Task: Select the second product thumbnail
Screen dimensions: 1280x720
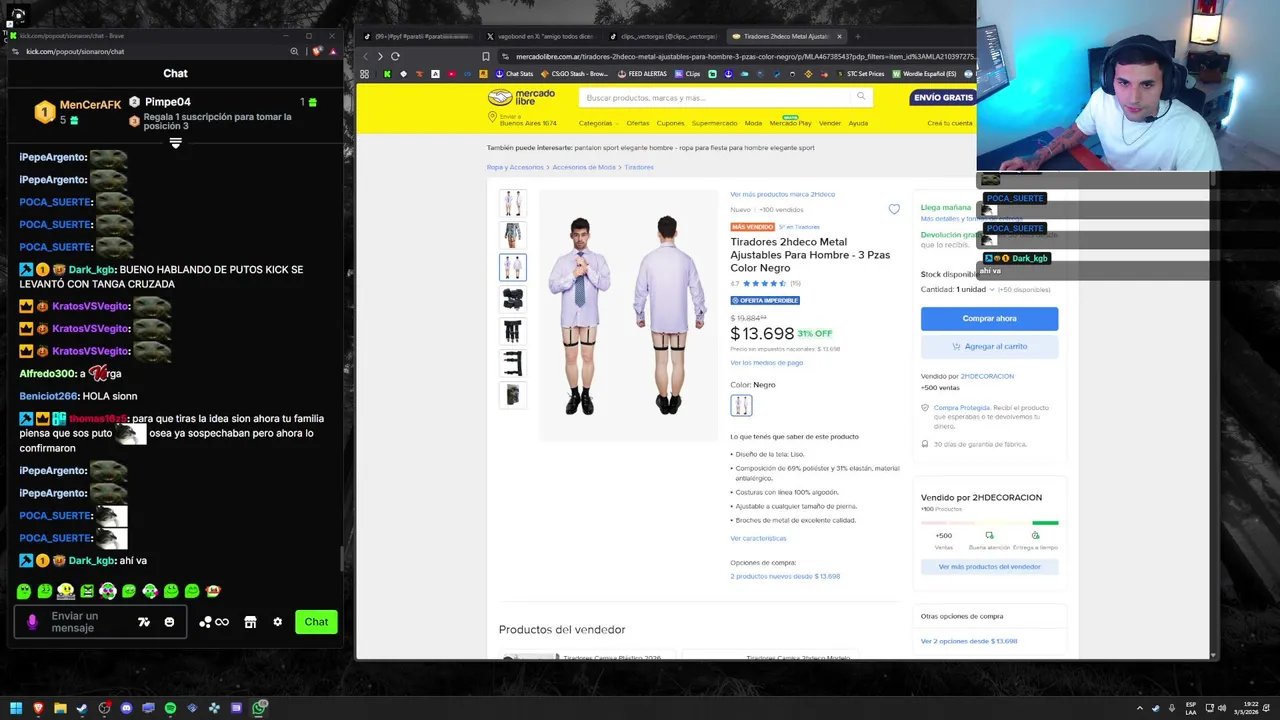Action: pos(512,235)
